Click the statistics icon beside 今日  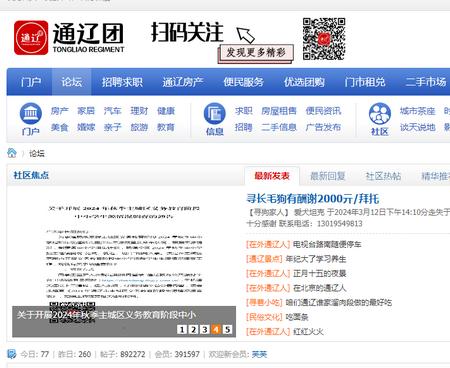(x=12, y=354)
